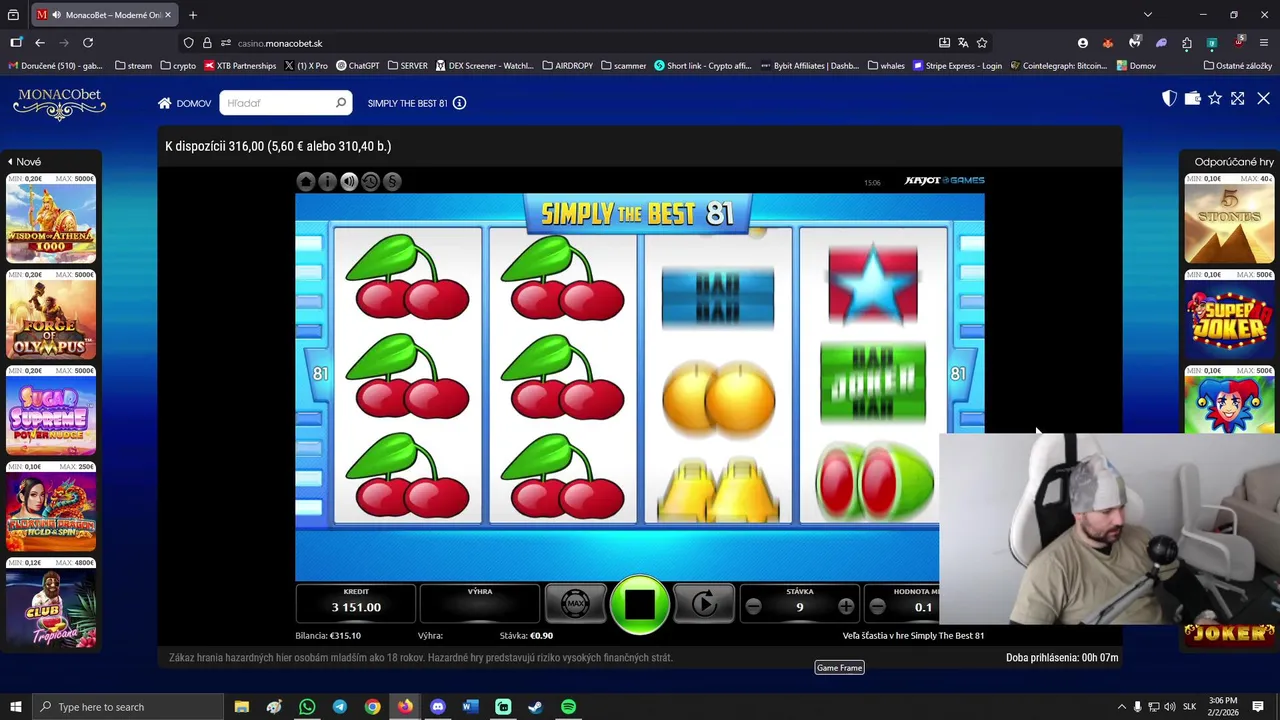
Task: Open ChatGPT bookmark
Action: 358,66
